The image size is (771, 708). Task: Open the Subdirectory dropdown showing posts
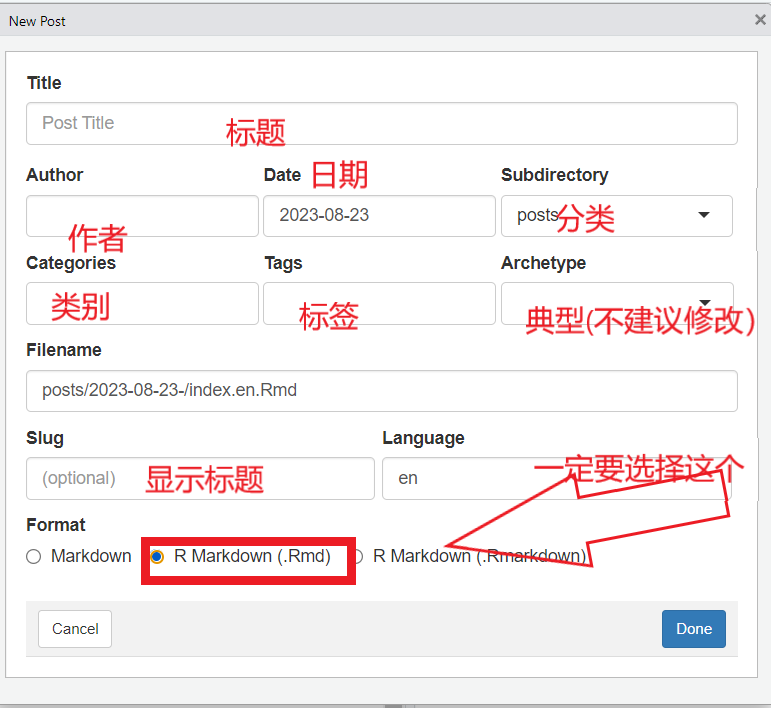click(616, 216)
